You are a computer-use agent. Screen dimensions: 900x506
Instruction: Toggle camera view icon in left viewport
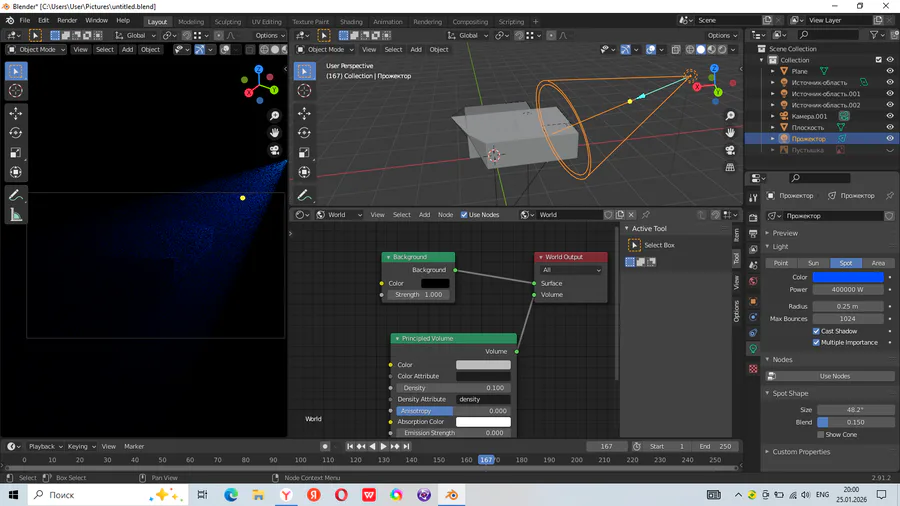(274, 150)
